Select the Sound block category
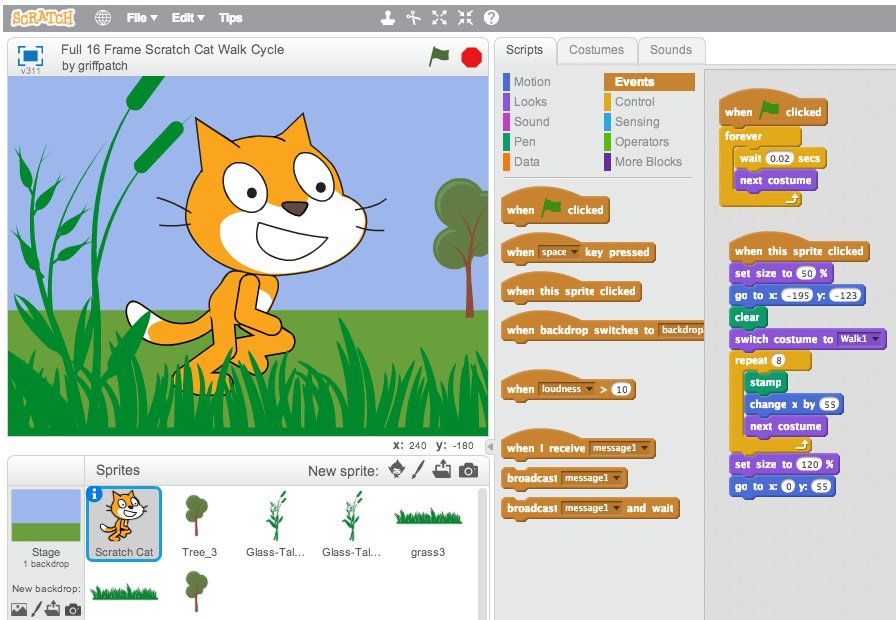This screenshot has height=620, width=896. tap(526, 122)
